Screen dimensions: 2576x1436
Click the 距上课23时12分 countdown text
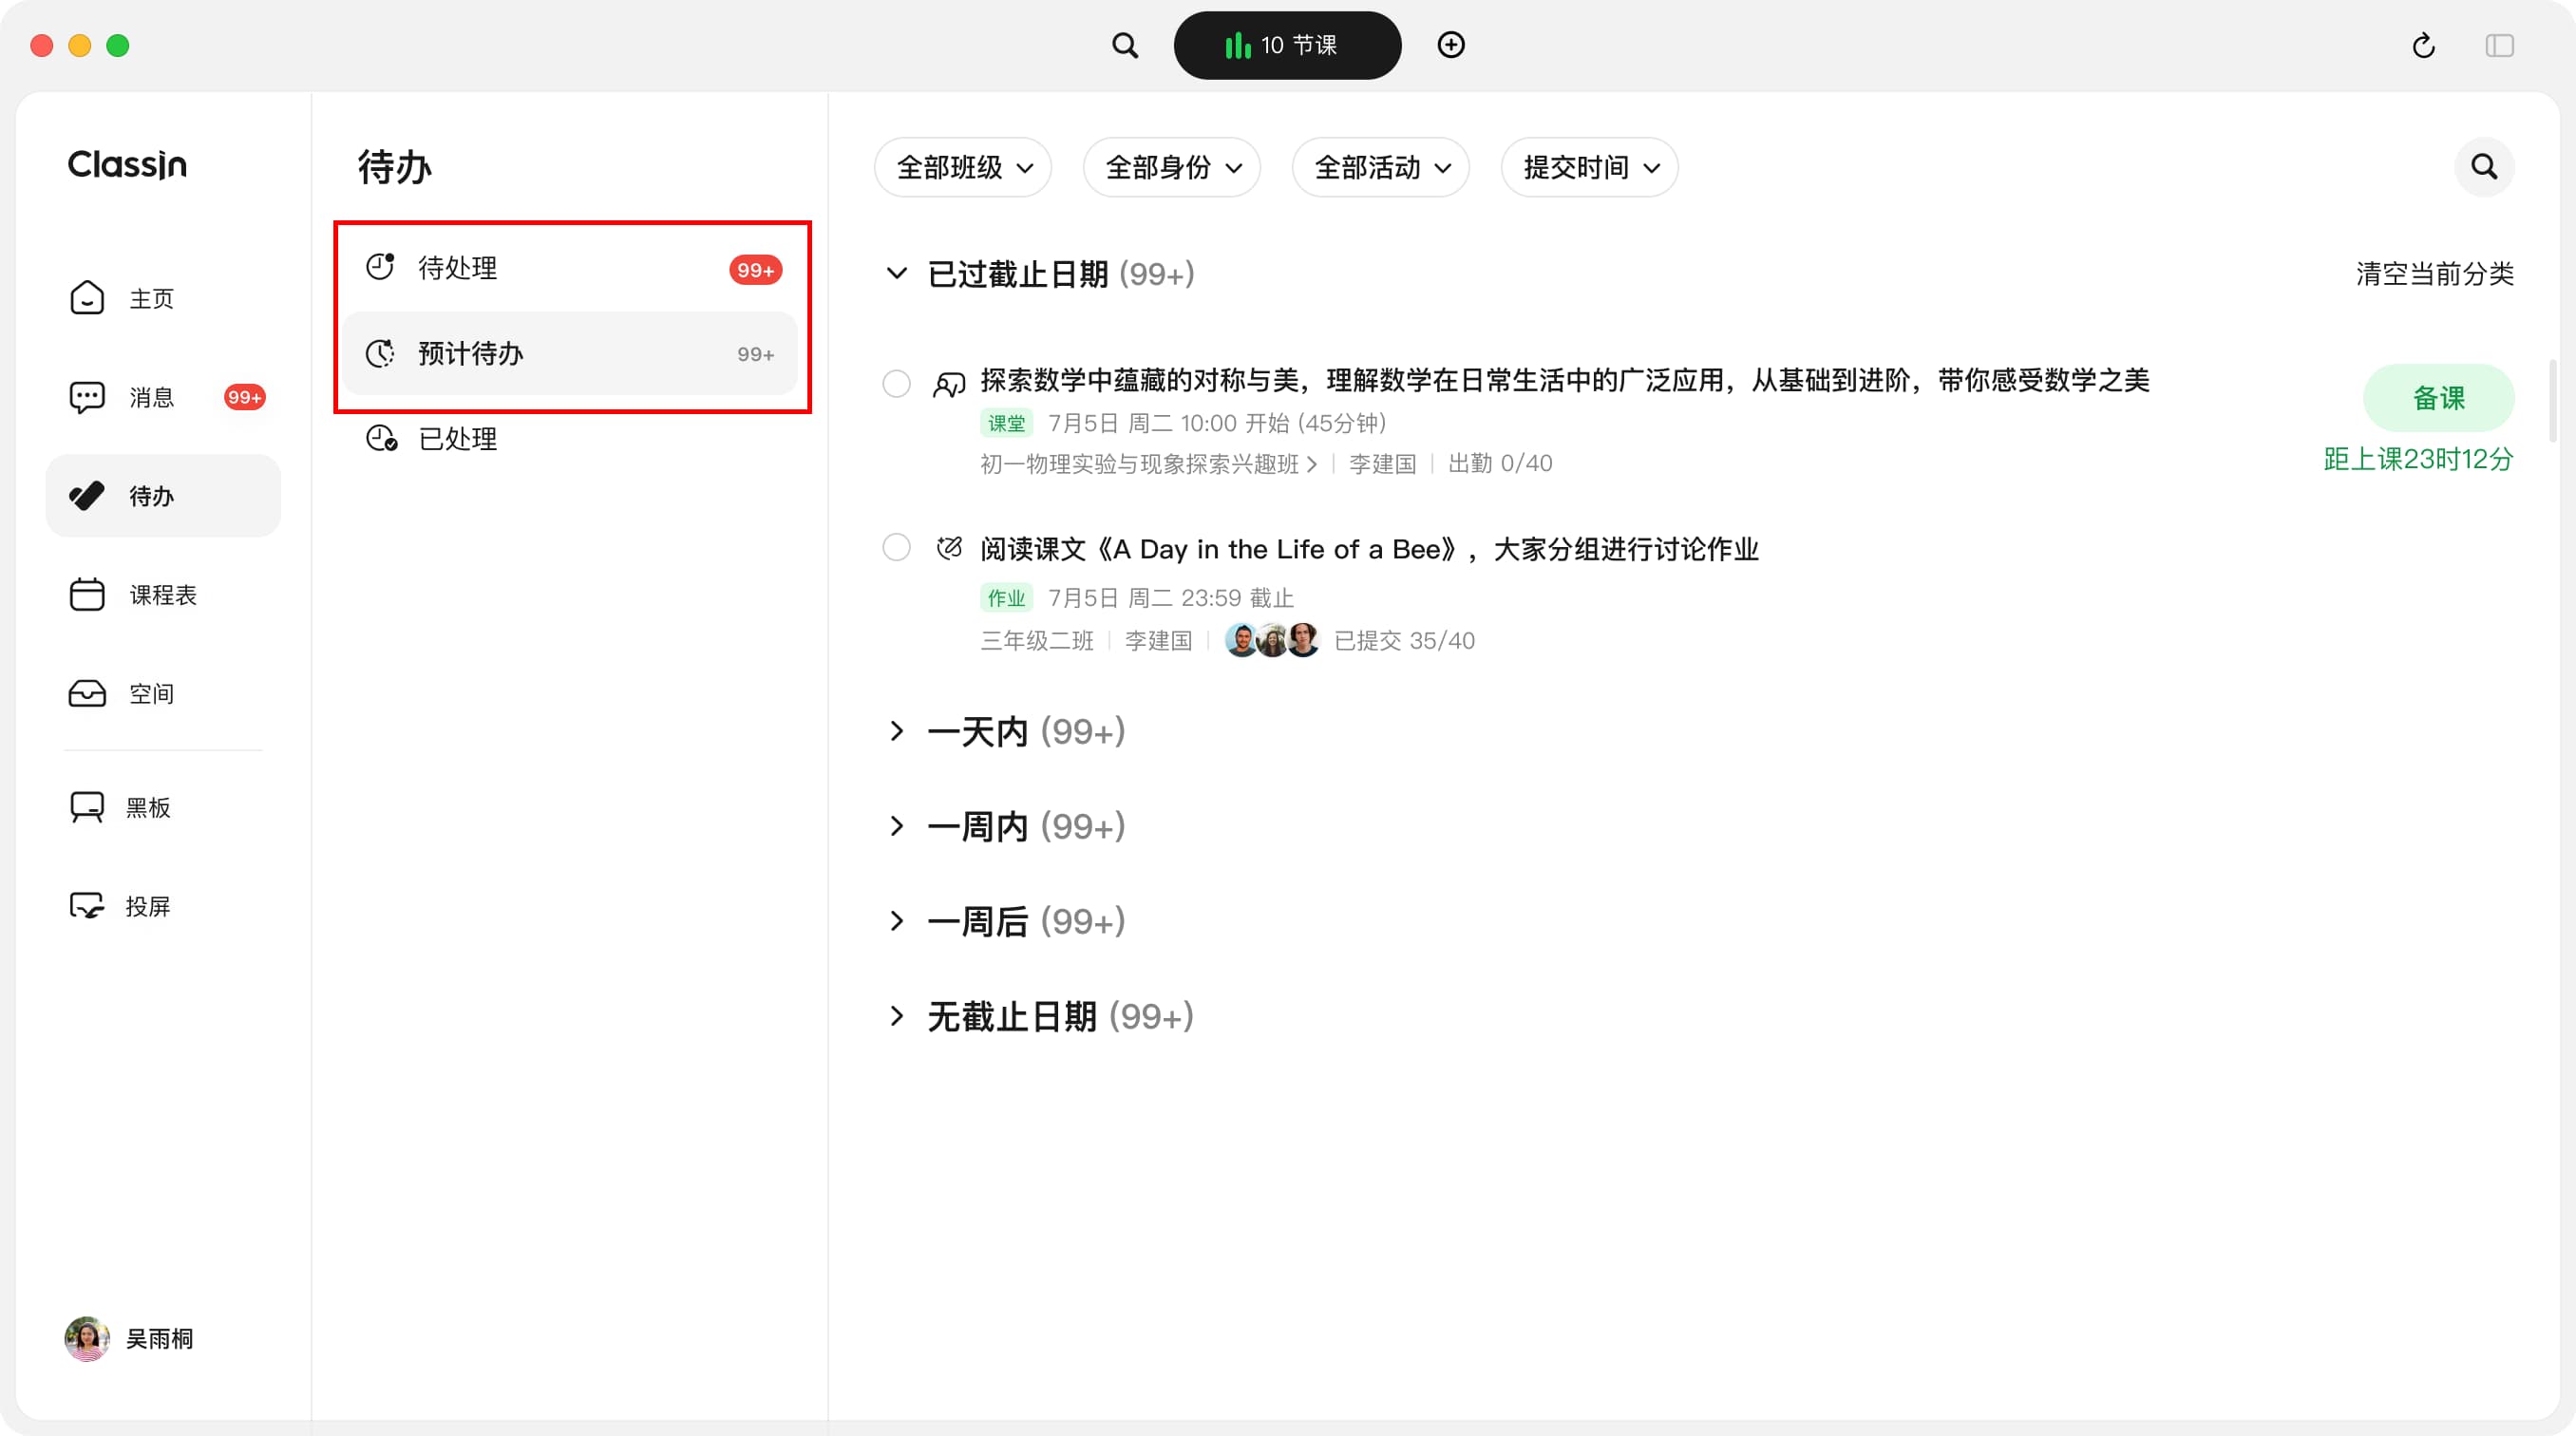(x=2418, y=459)
